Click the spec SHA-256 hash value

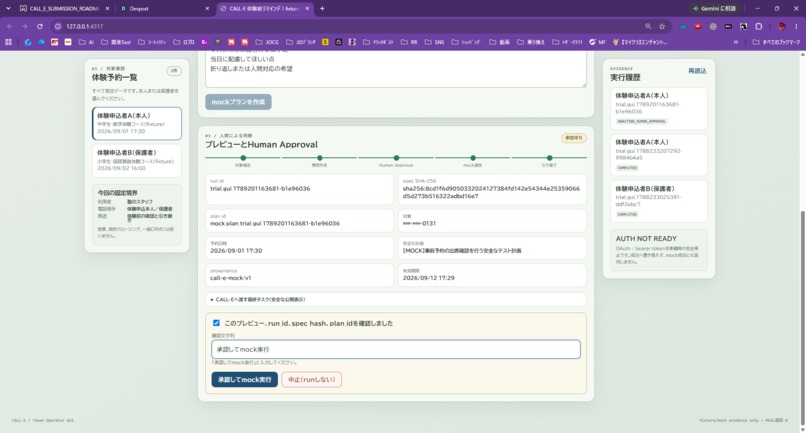491,192
